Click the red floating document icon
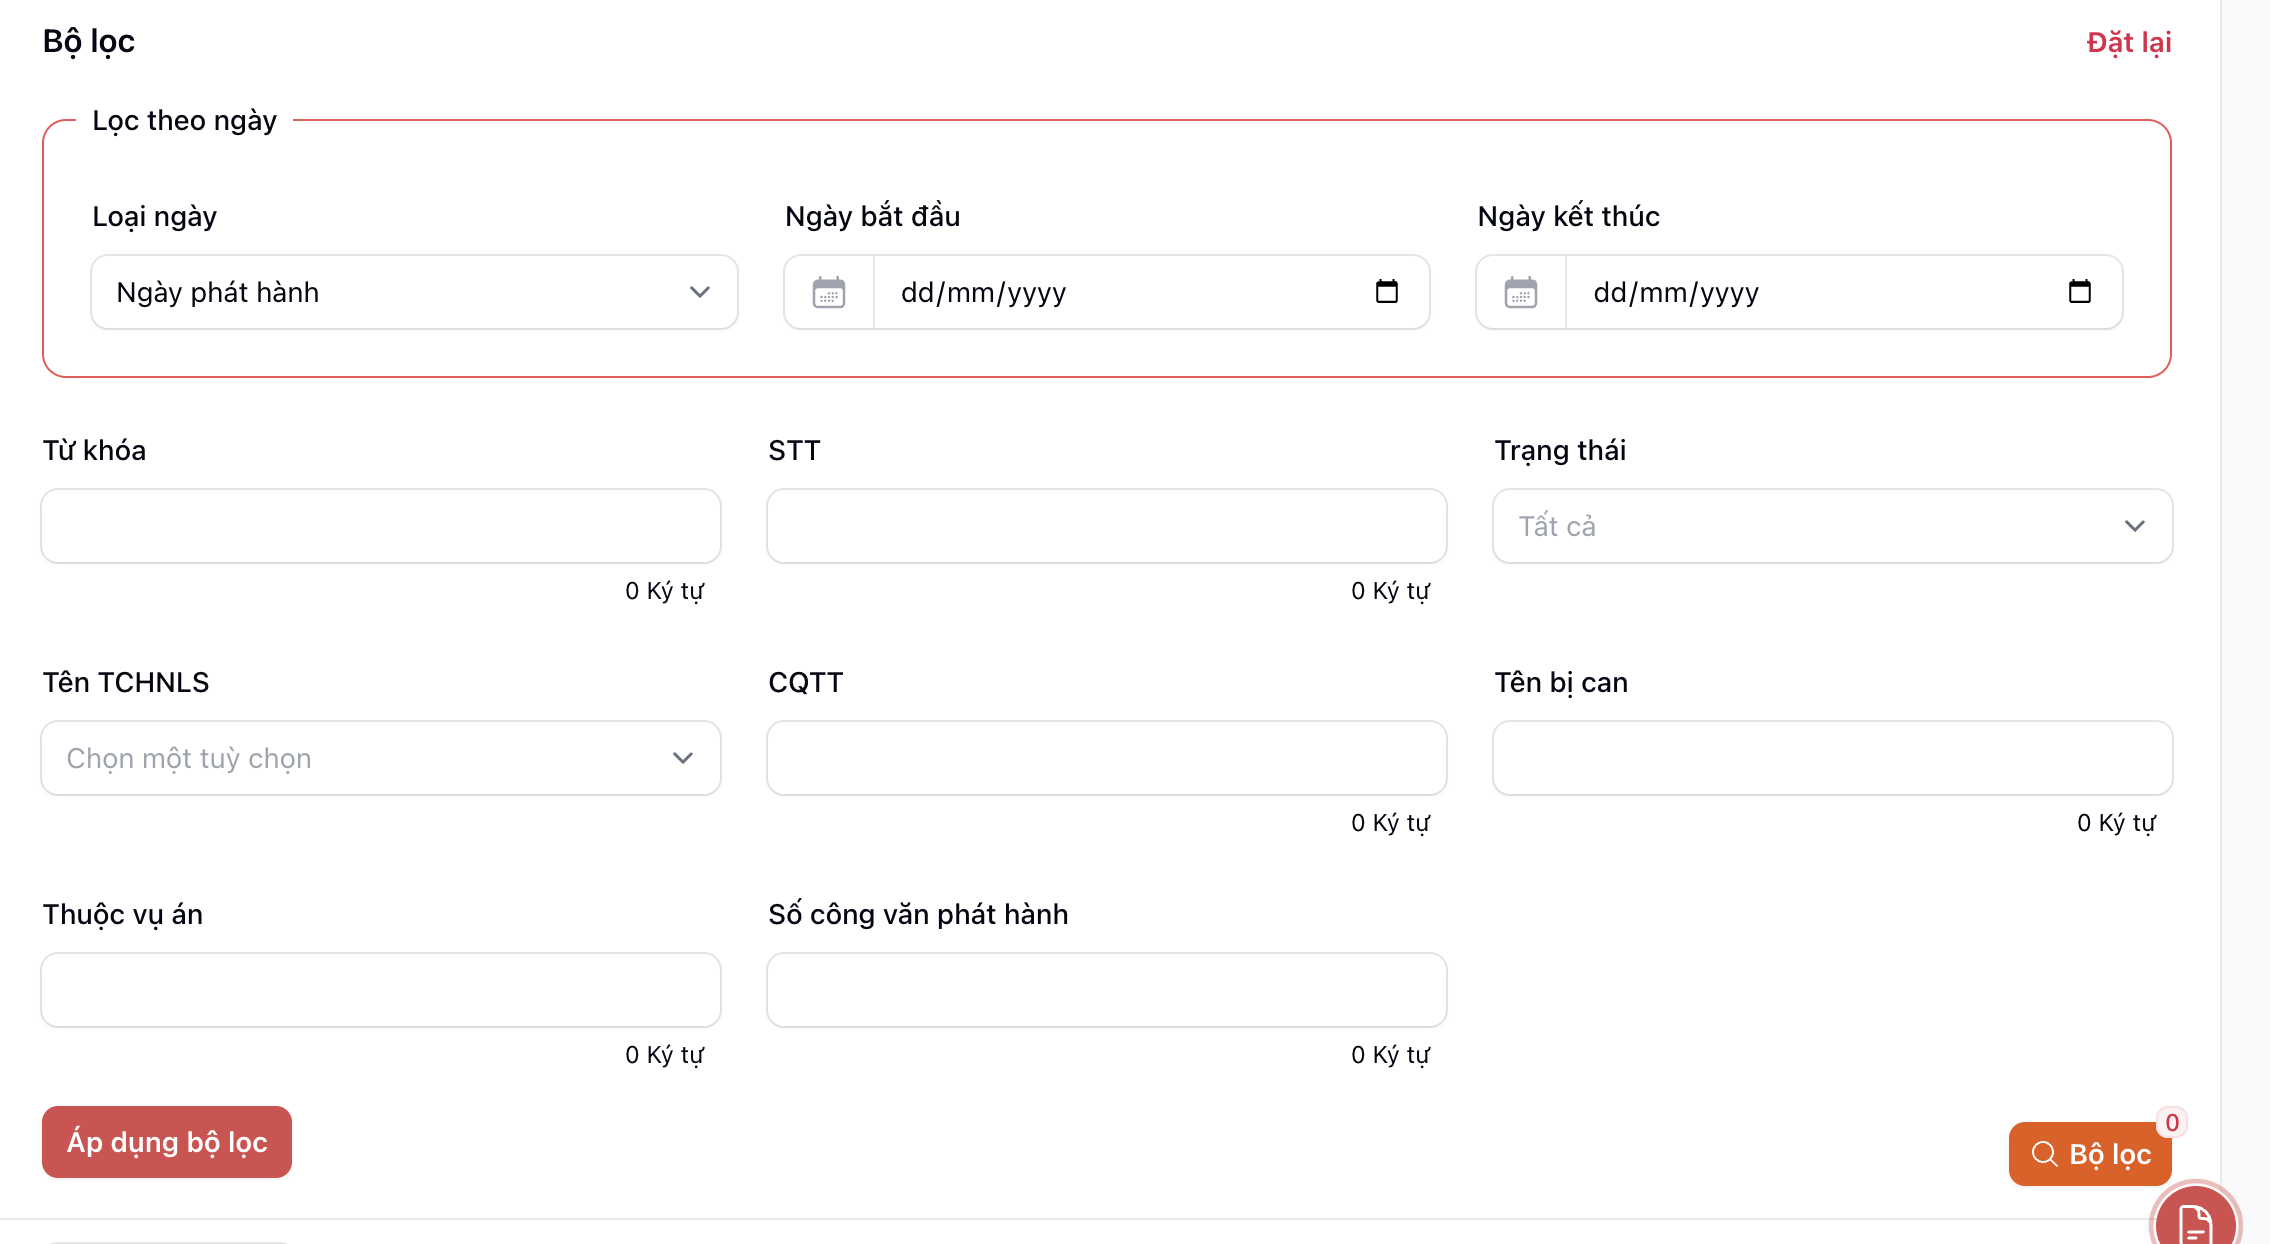This screenshot has height=1244, width=2270. [x=2194, y=1222]
